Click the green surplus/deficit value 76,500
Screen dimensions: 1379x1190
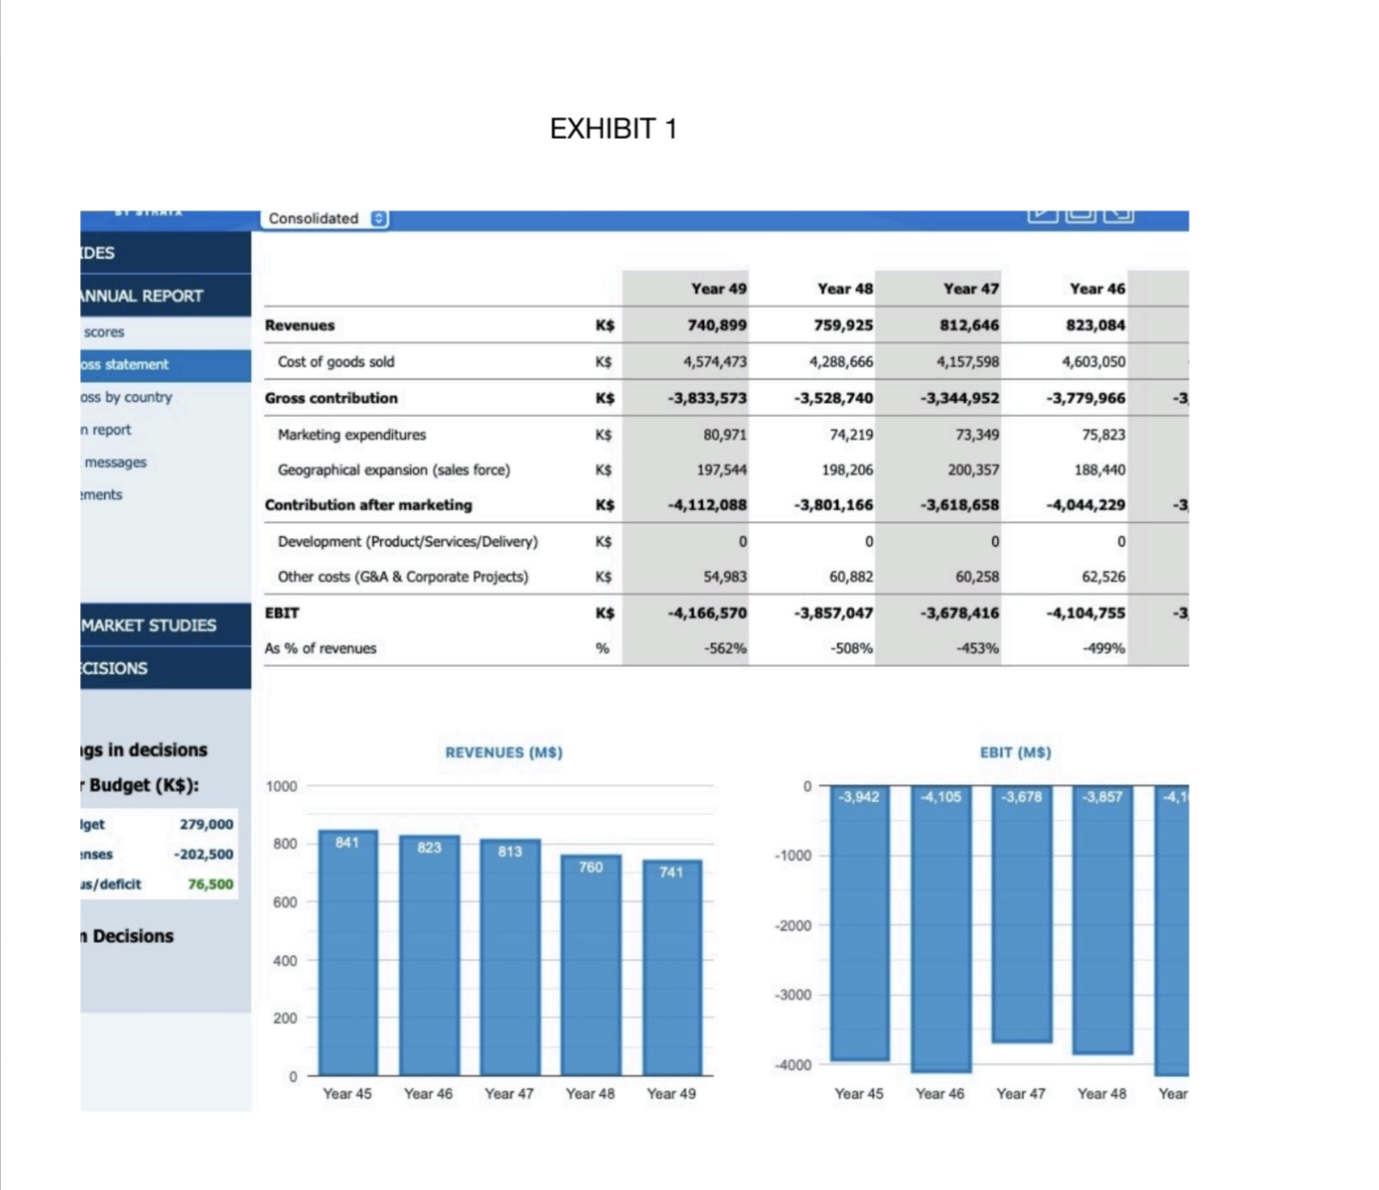[208, 884]
